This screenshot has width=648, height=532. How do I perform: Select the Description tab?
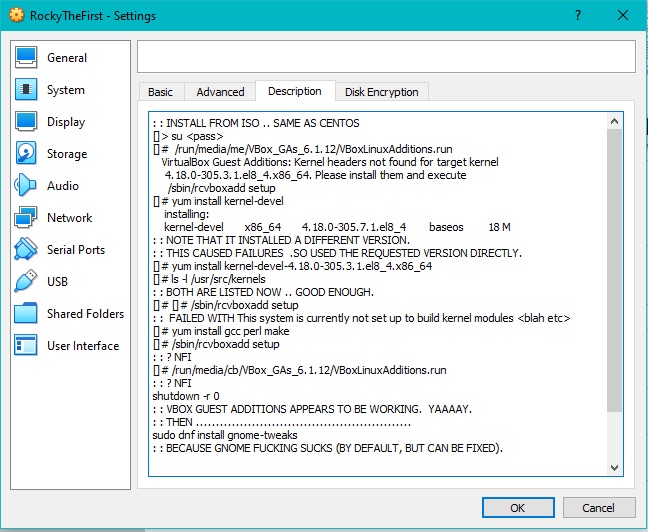[x=295, y=91]
